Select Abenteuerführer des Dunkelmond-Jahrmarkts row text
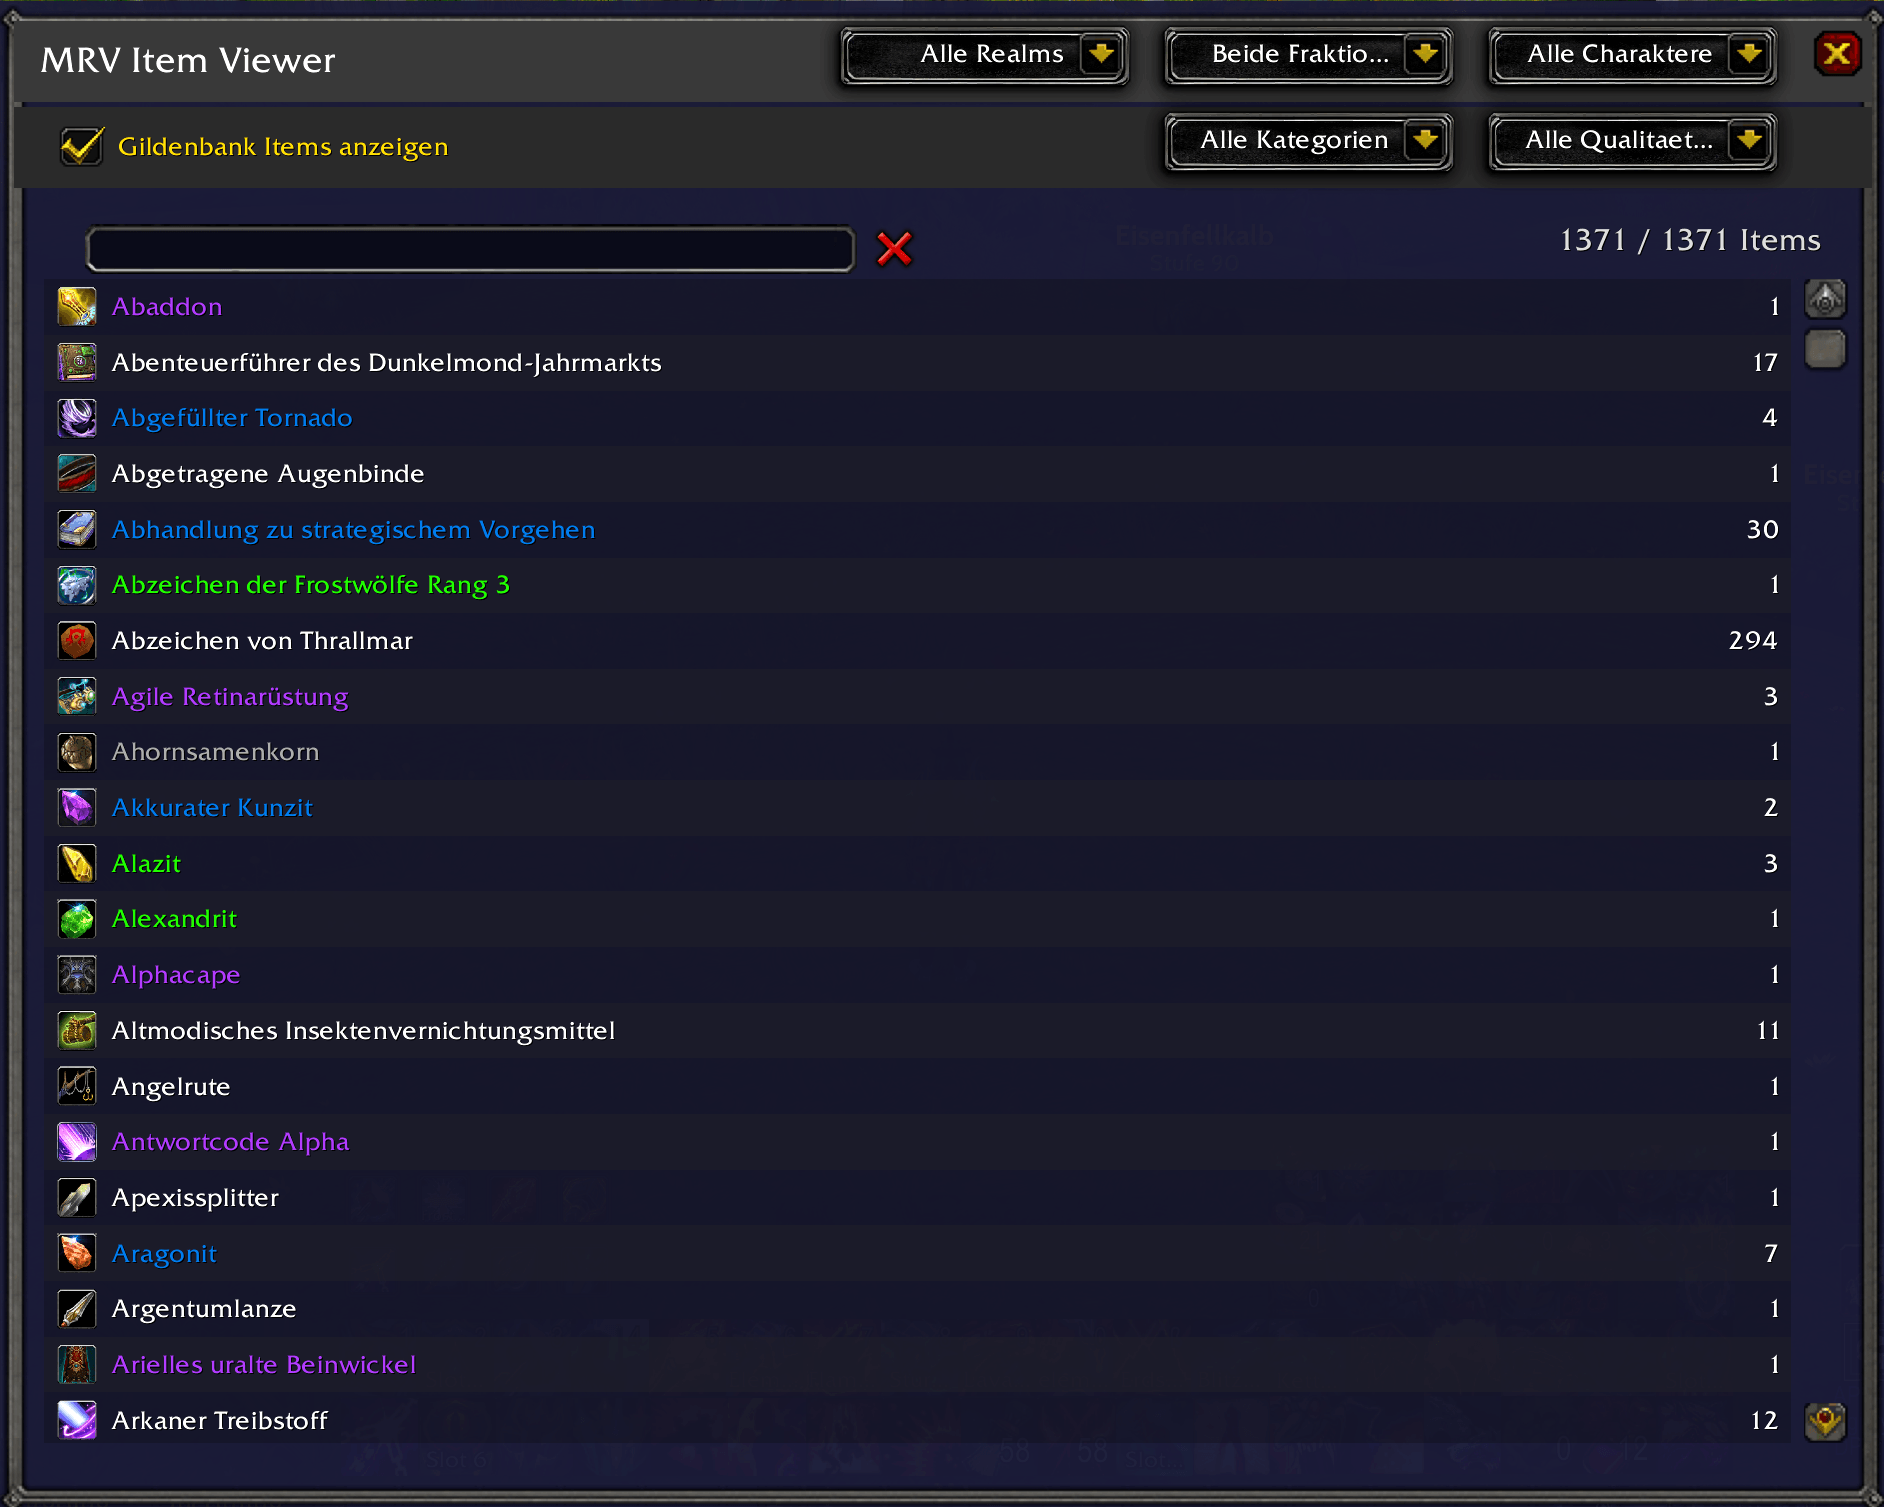 coord(387,363)
